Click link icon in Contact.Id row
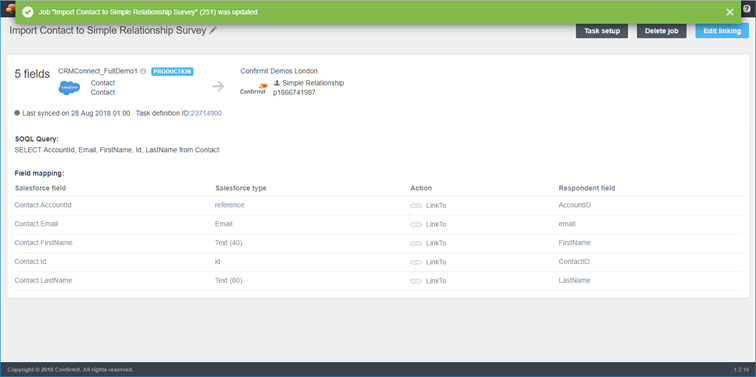This screenshot has width=756, height=377. pos(416,262)
